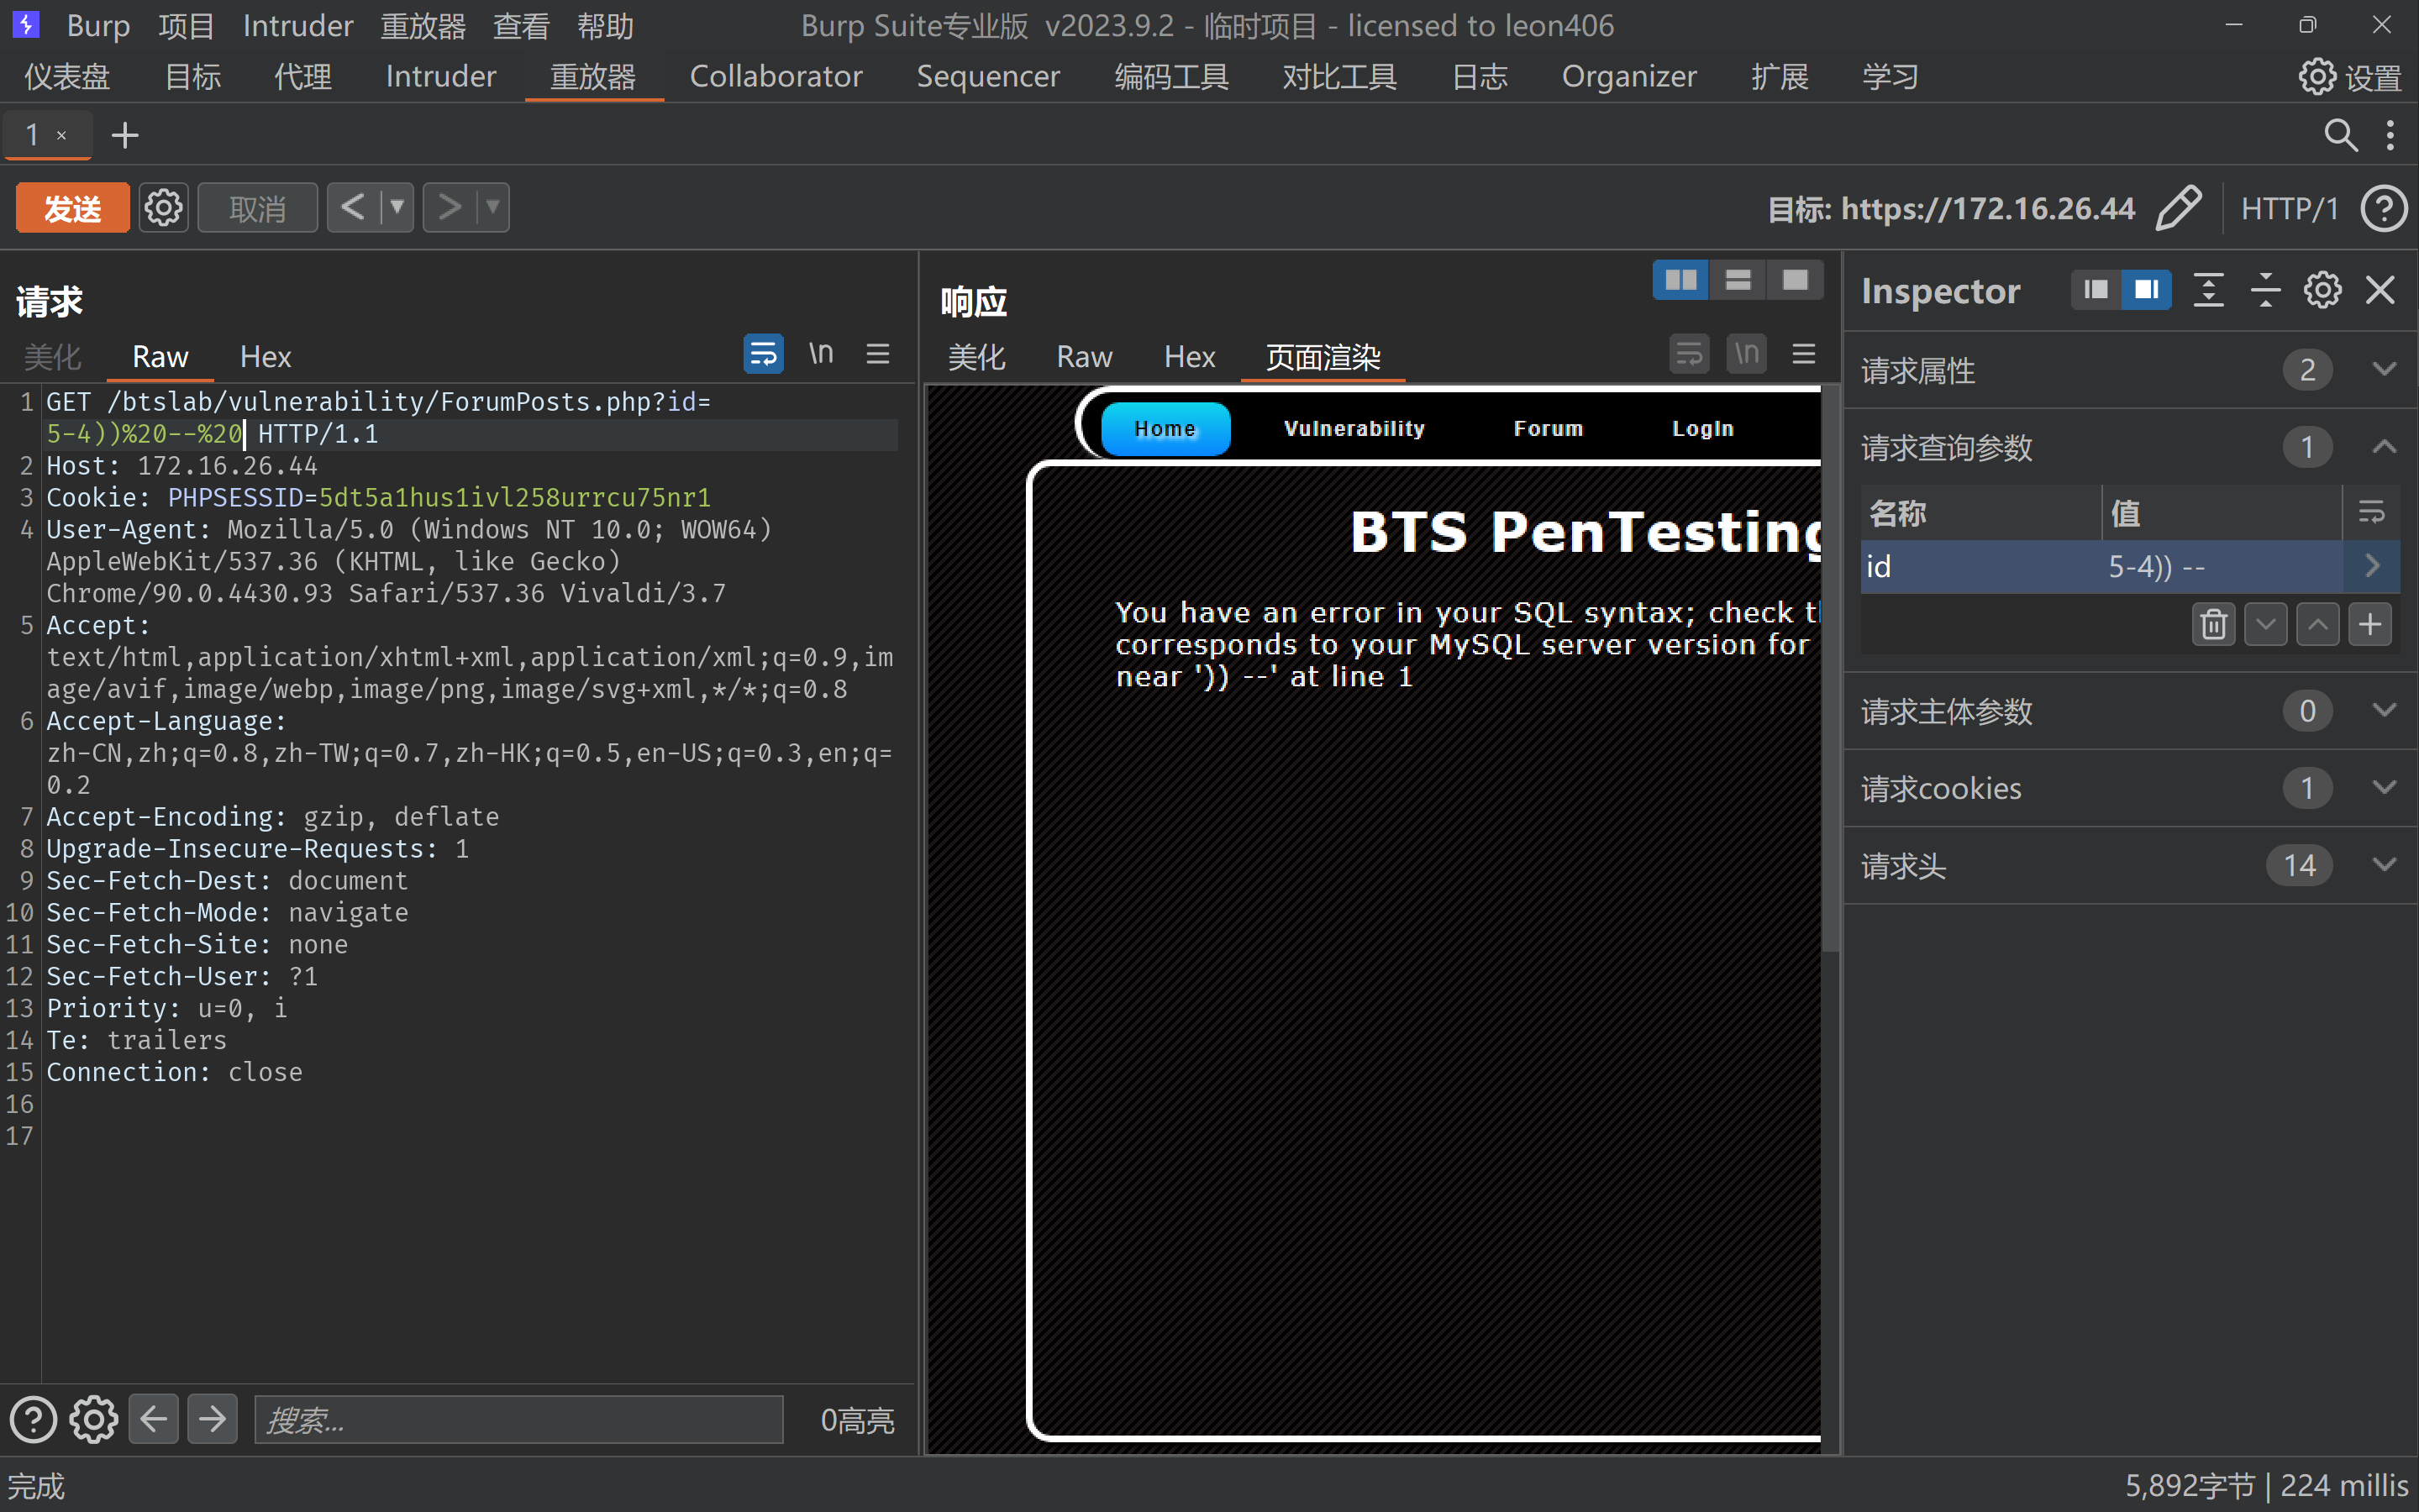2419x1512 pixels.
Task: Click the pencil icon to edit the target
Action: coord(2178,208)
